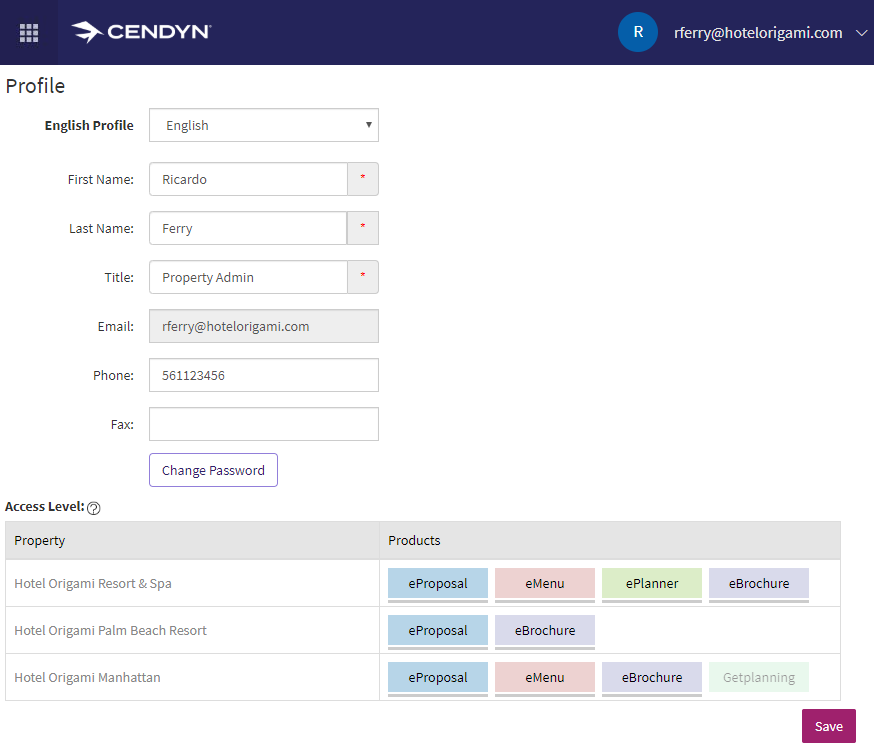Select eBrochure for Hotel Origami Resort & Spa
Screen dimensions: 874x749
pyautogui.click(x=759, y=583)
